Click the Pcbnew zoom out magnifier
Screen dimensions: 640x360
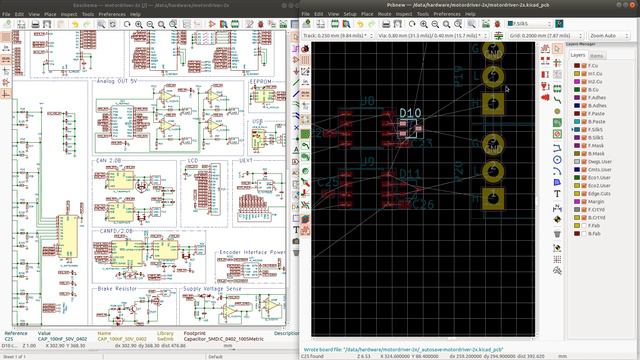pyautogui.click(x=435, y=24)
